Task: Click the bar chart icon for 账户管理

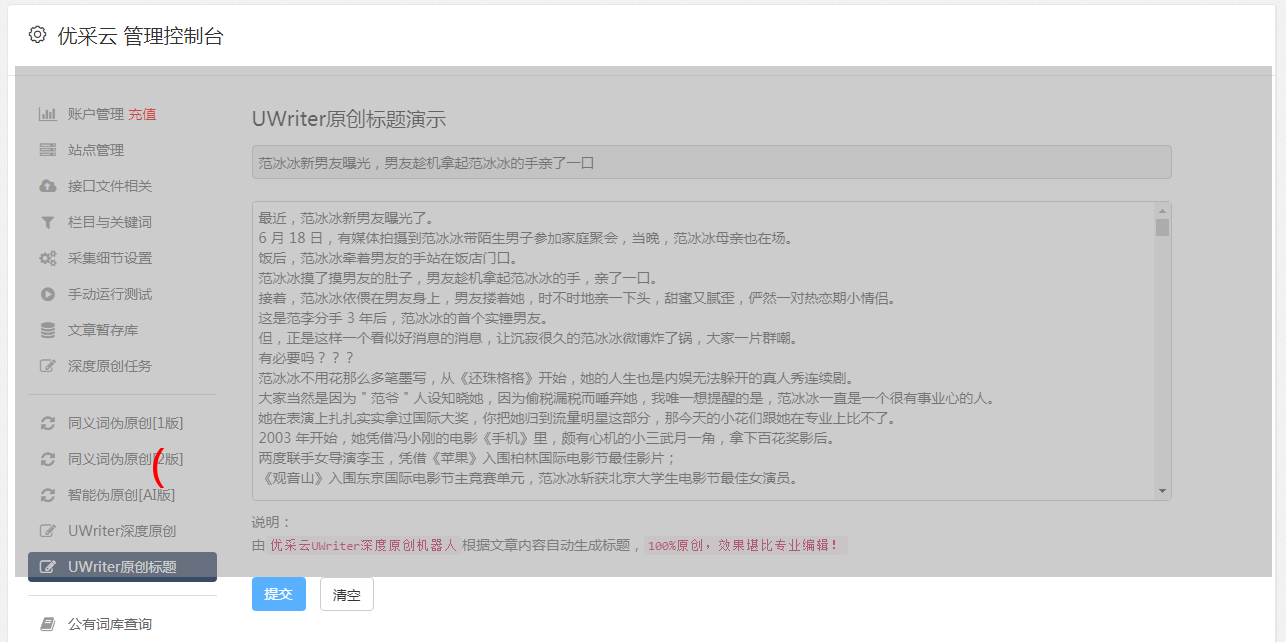Action: [47, 114]
